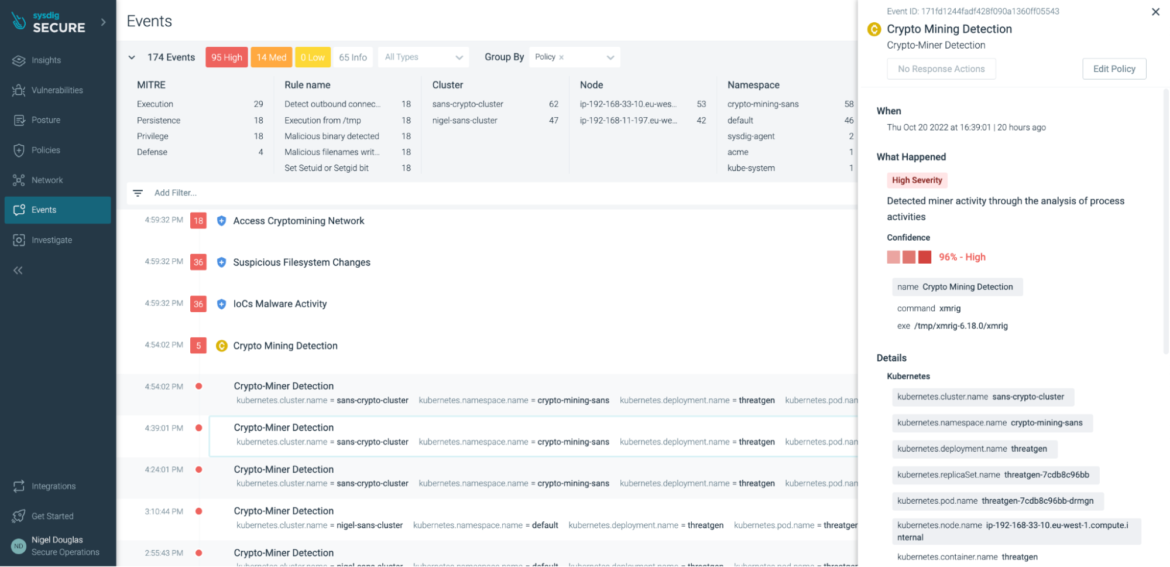
Task: Open the Vulnerabilities section
Action: click(x=57, y=90)
